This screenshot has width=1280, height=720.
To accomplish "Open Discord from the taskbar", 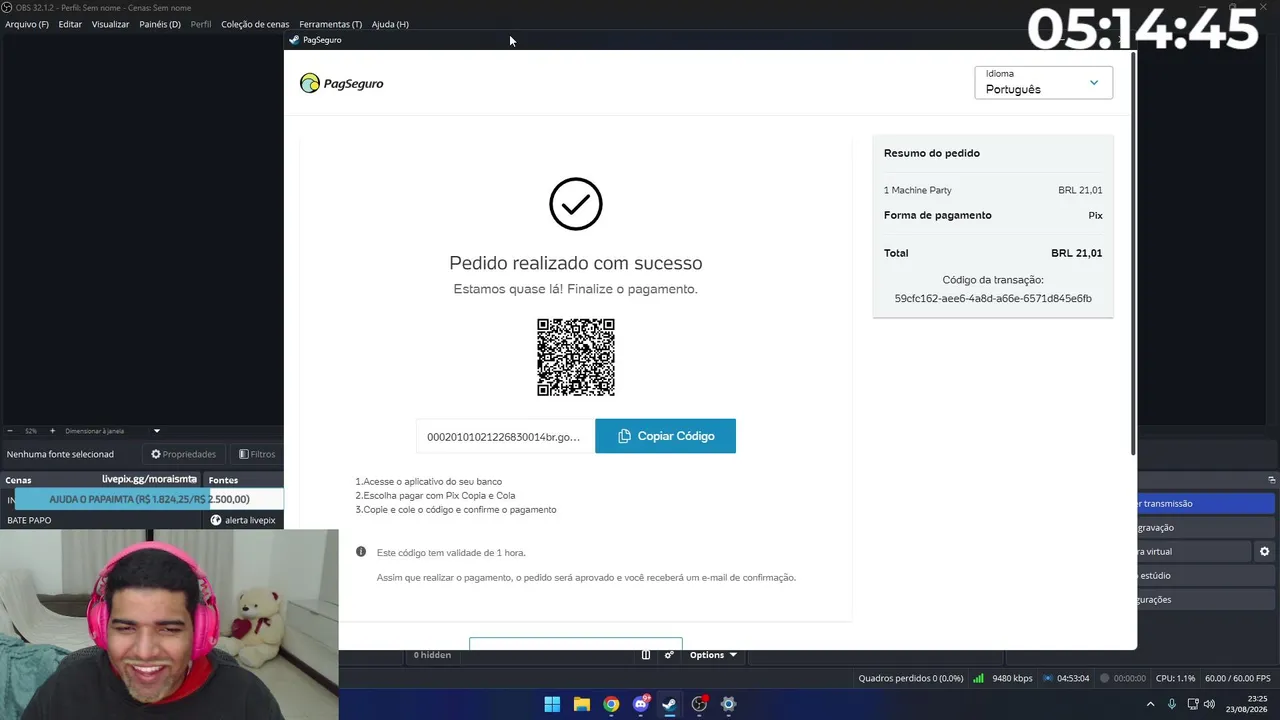I will point(641,704).
